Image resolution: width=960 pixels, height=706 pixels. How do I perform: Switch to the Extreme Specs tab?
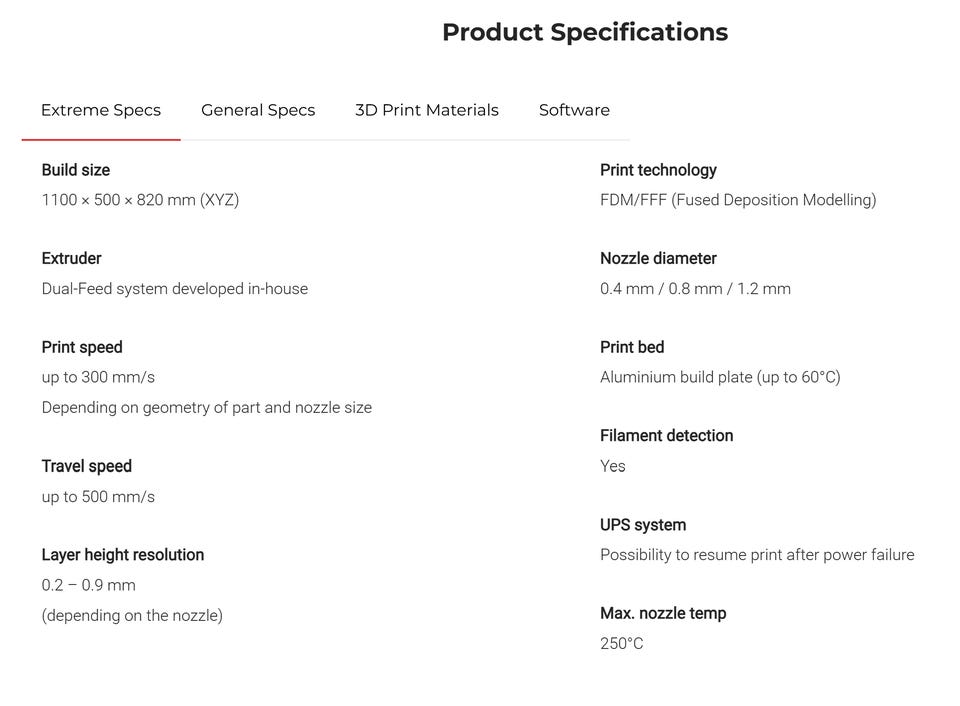click(101, 110)
